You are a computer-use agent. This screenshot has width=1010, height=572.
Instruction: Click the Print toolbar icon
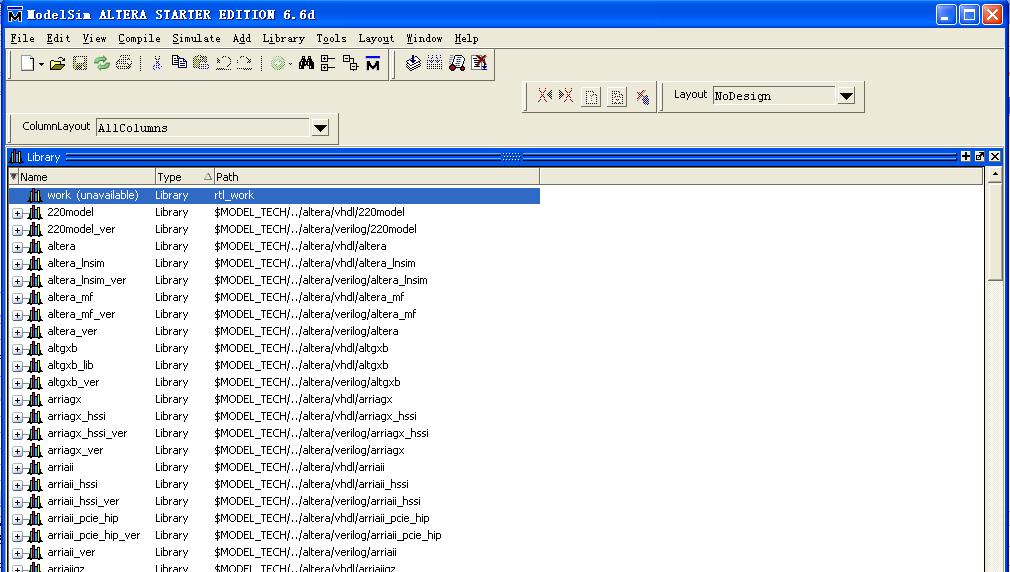[x=124, y=63]
